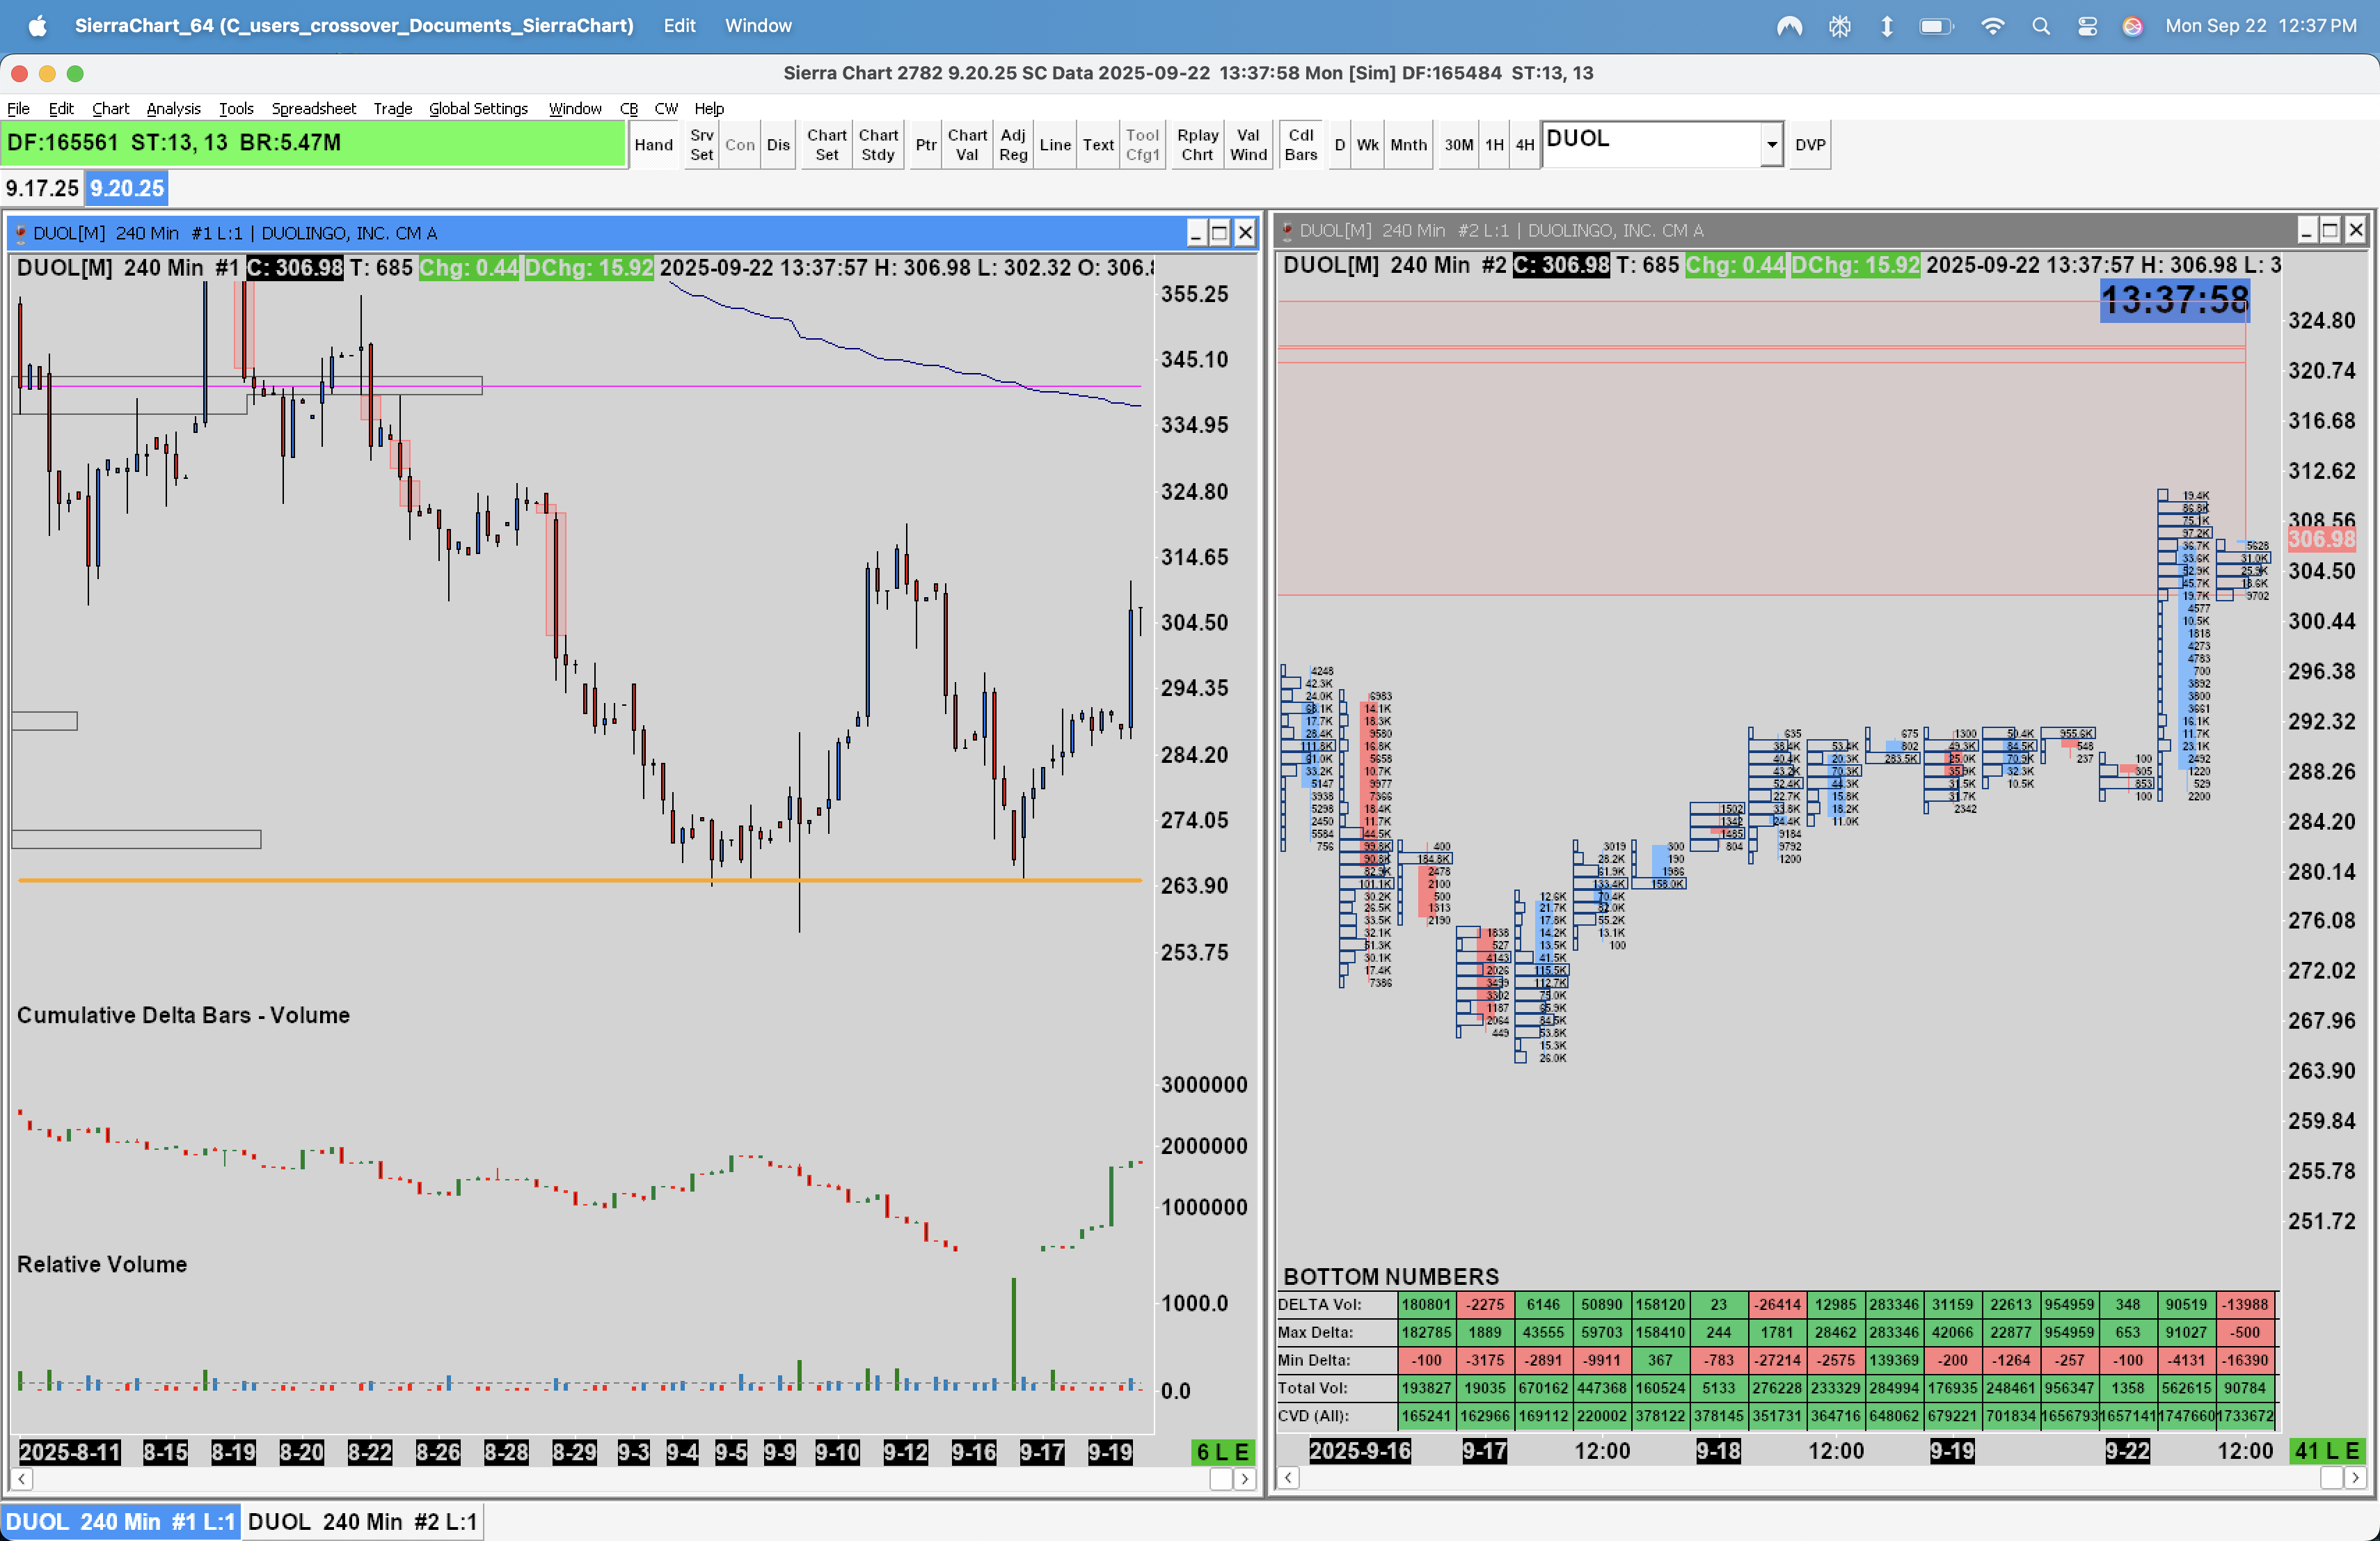Open the Trade menu
This screenshot has height=1541, width=2380.
pos(392,108)
